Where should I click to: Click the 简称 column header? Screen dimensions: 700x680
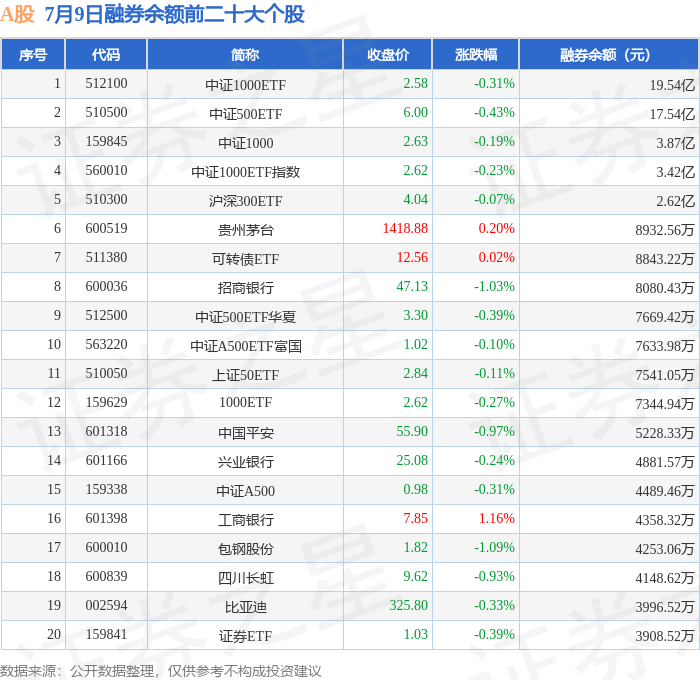click(245, 55)
